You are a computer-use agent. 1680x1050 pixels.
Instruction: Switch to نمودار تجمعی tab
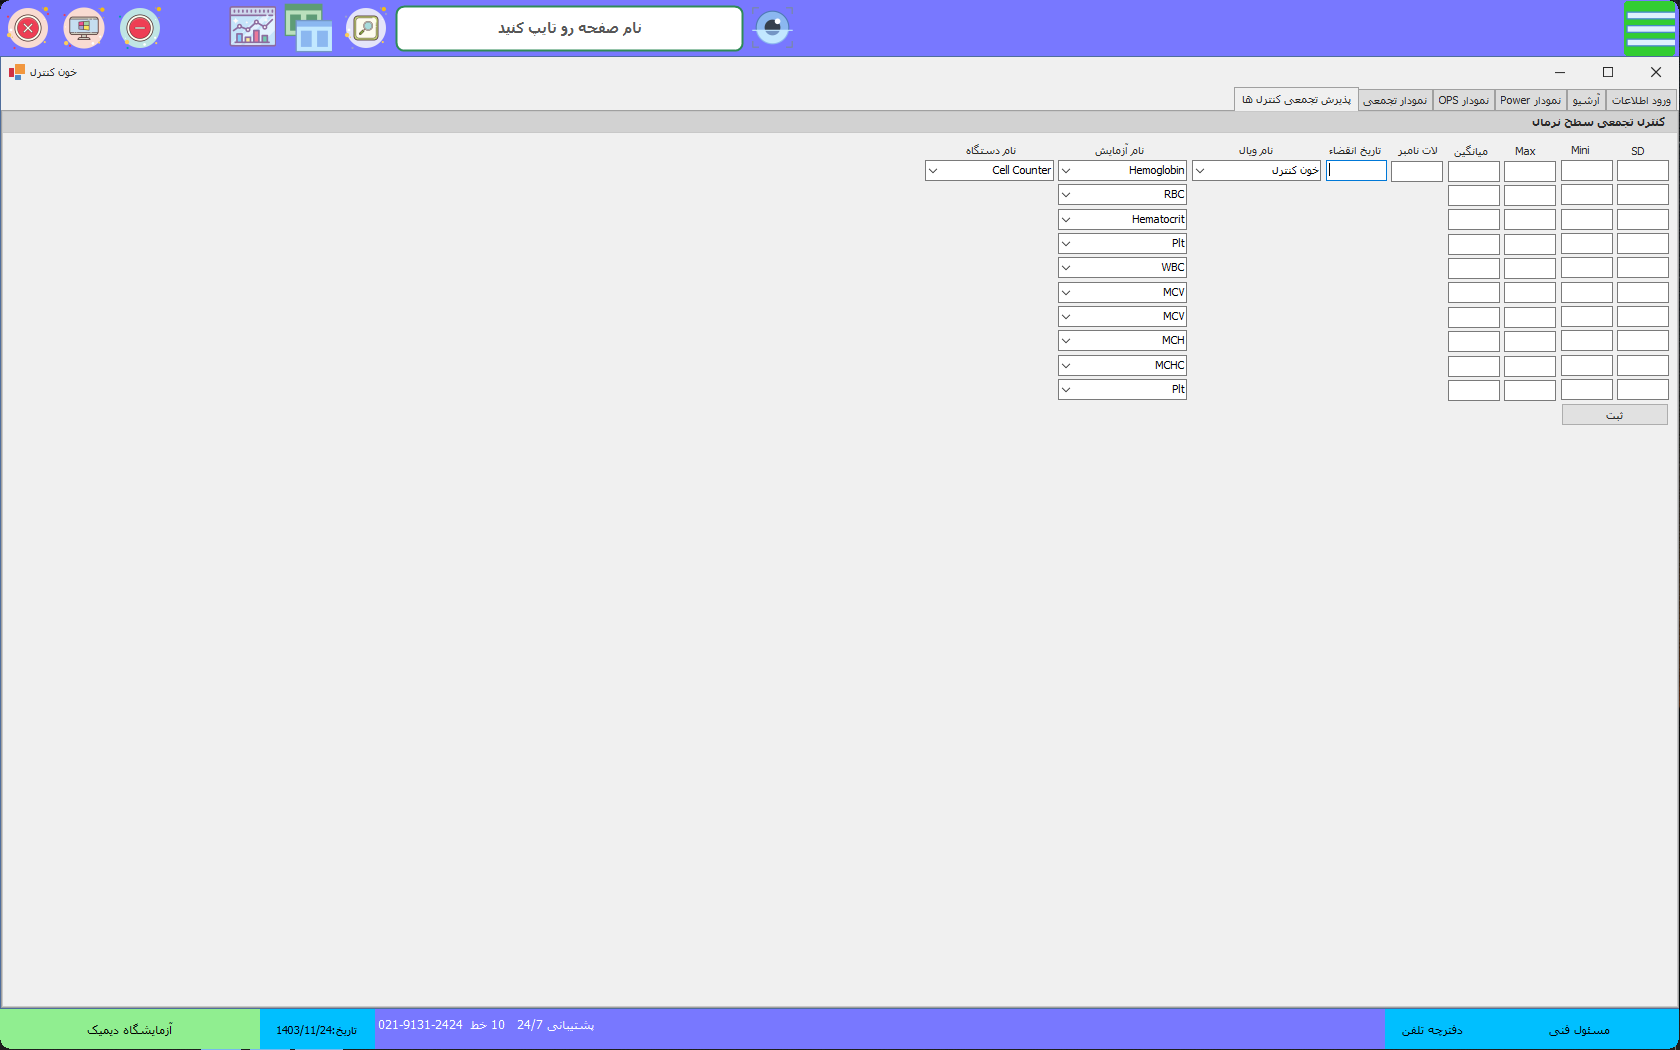pyautogui.click(x=1395, y=100)
